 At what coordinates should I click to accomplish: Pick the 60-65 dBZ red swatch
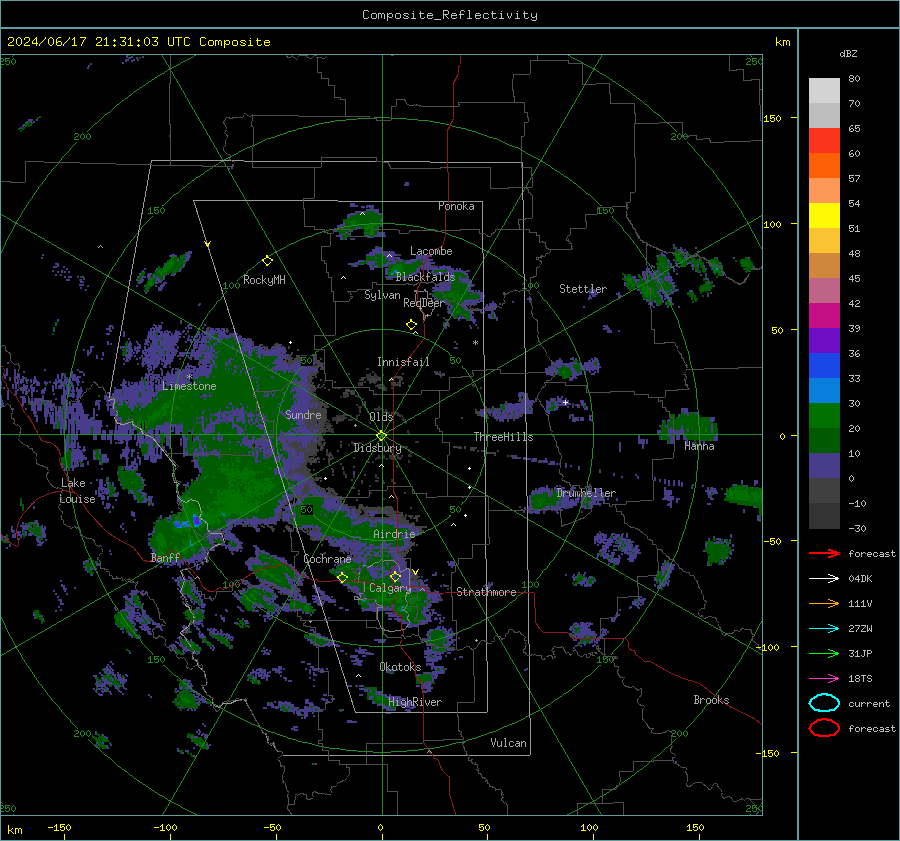pos(824,141)
